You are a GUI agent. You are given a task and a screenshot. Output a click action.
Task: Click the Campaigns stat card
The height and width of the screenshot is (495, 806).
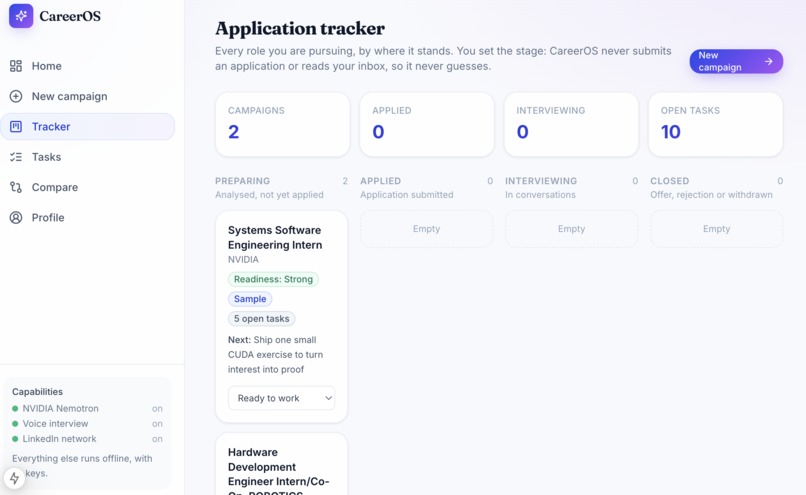tap(282, 124)
